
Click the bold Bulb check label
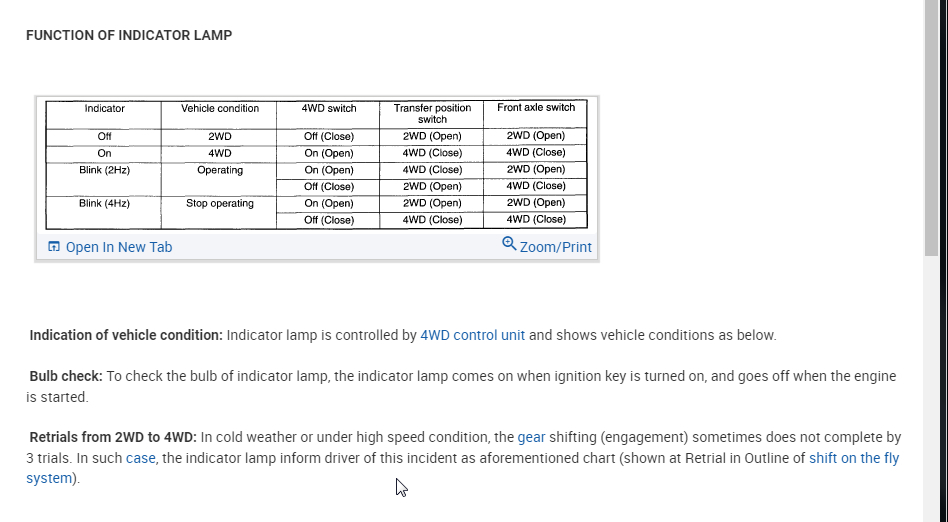click(x=66, y=376)
